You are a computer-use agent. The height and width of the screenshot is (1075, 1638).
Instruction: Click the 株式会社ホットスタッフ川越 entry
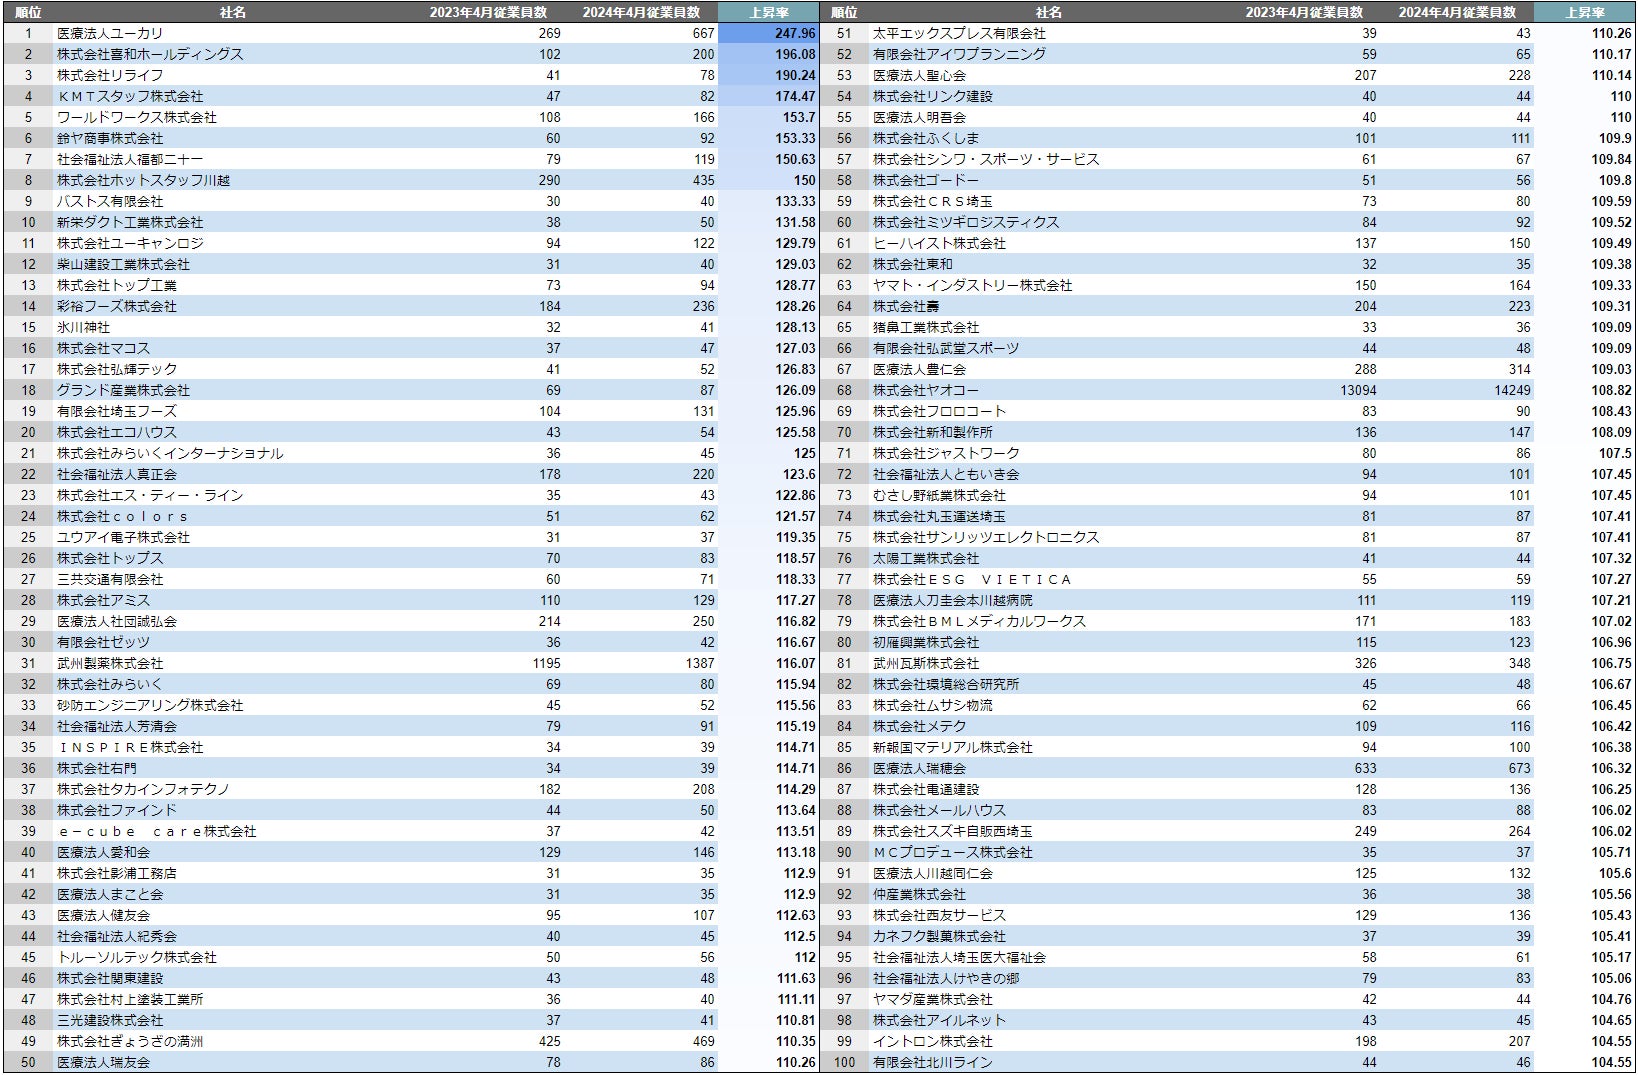coord(143,180)
